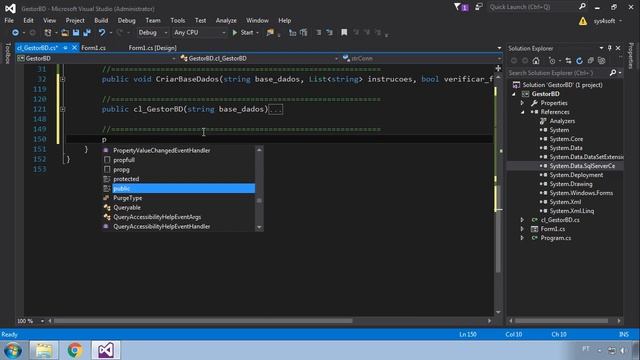The height and width of the screenshot is (360, 640).
Task: Click the yellow warning icon near account
Action: pos(583,21)
